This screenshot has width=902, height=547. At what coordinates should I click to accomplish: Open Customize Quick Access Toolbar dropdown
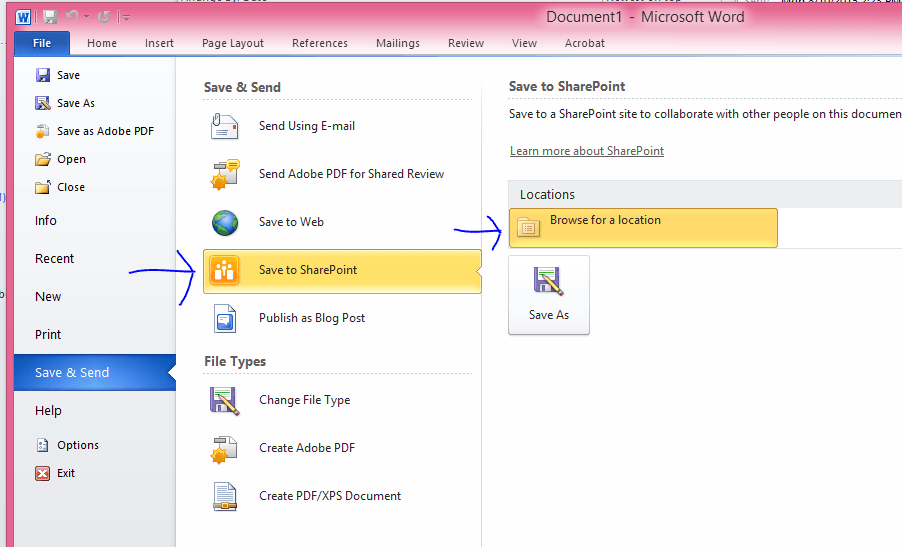(x=125, y=18)
